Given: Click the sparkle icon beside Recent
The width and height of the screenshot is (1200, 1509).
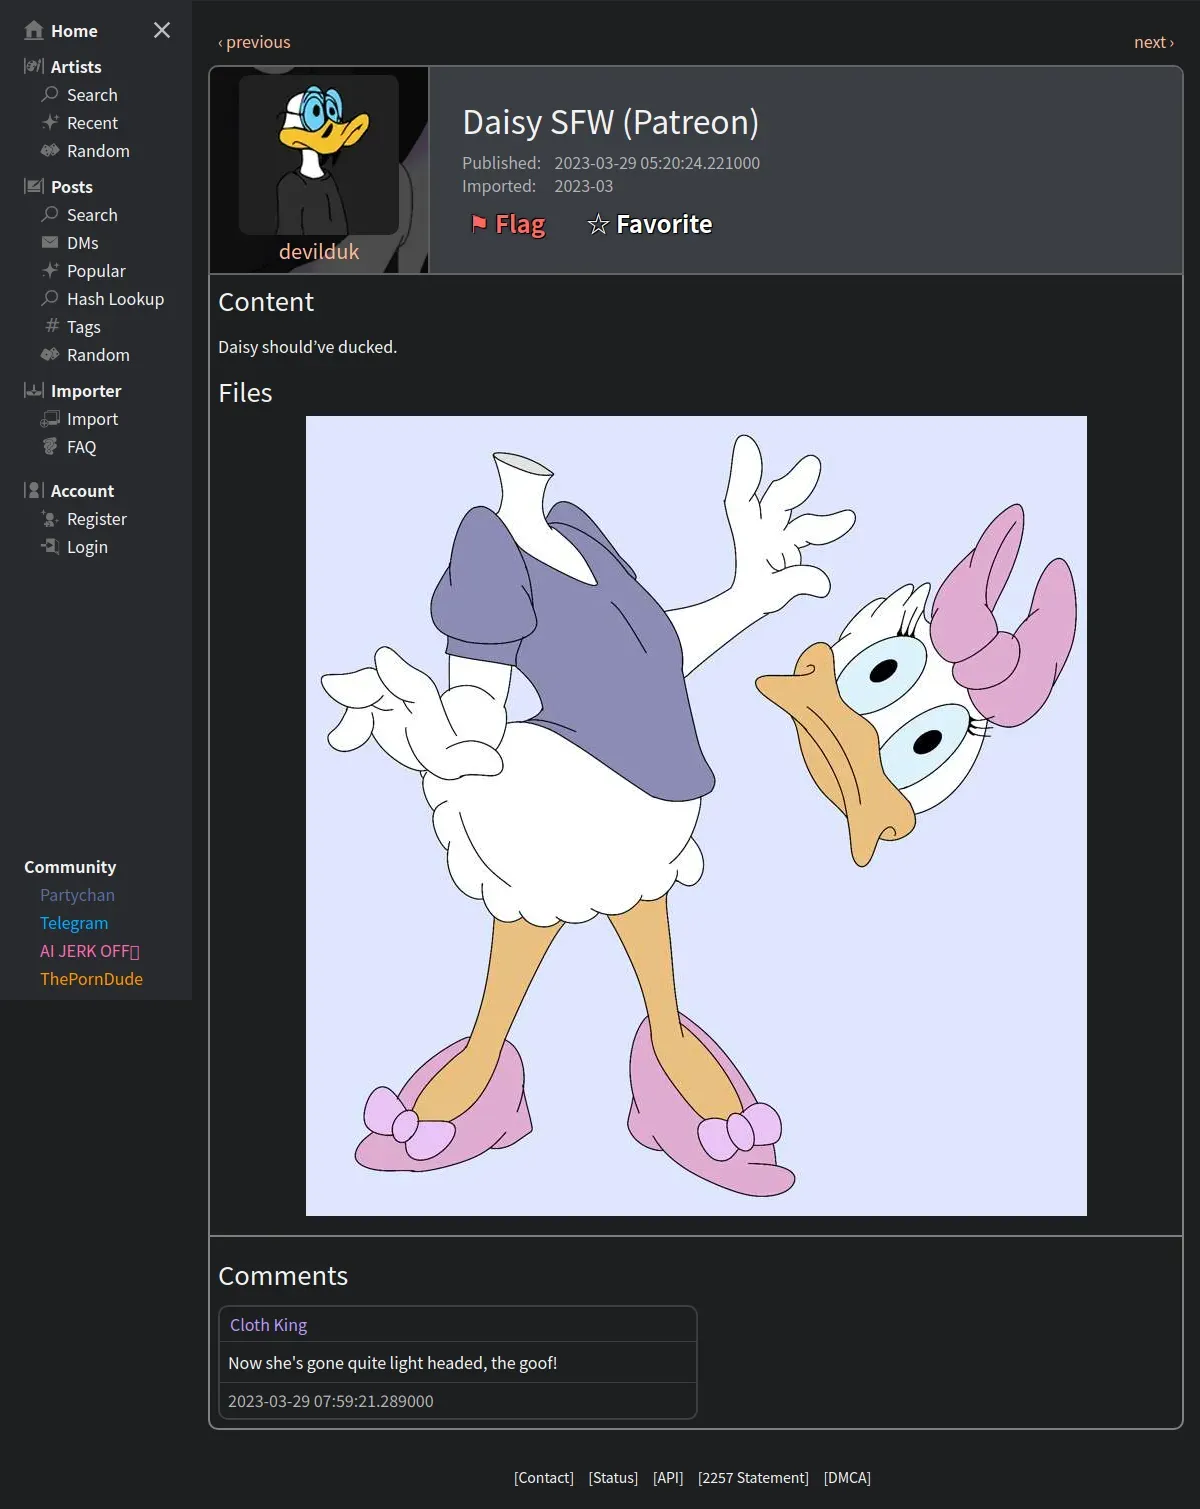Looking at the screenshot, I should pyautogui.click(x=50, y=122).
